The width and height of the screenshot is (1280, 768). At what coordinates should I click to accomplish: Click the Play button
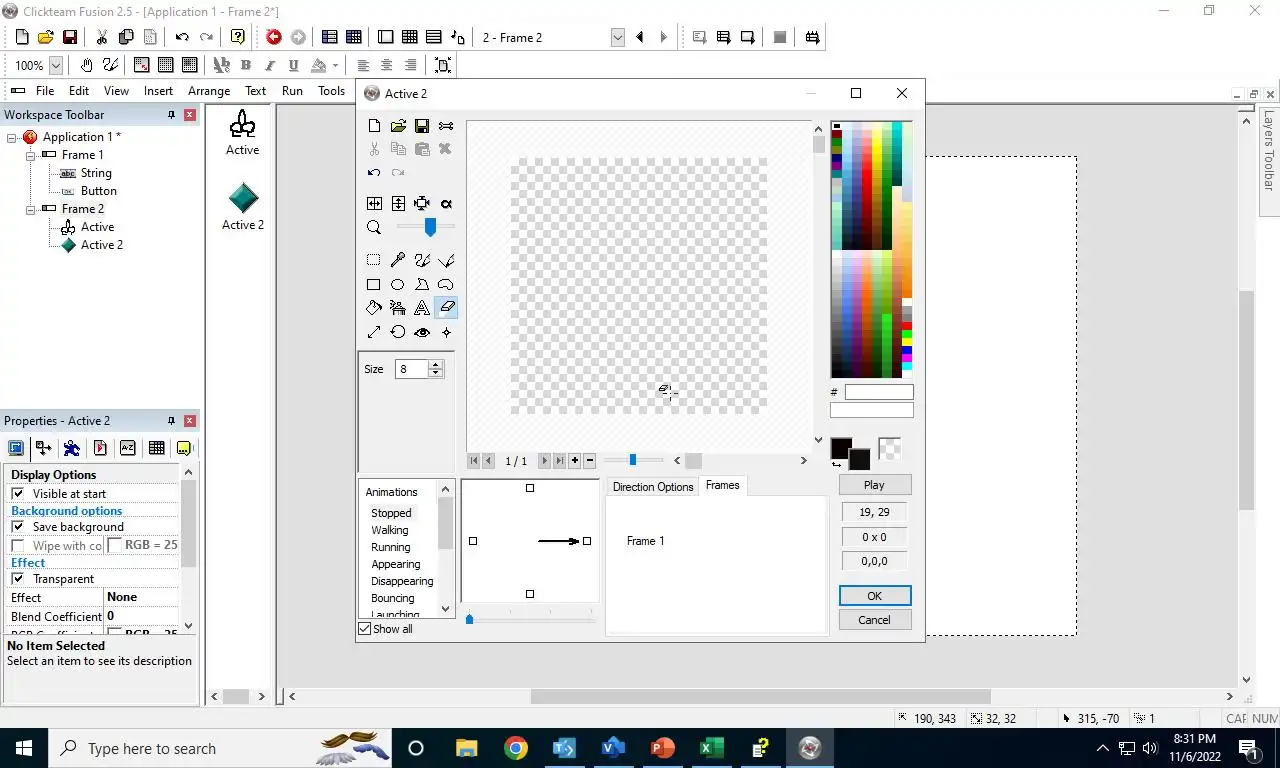(874, 485)
